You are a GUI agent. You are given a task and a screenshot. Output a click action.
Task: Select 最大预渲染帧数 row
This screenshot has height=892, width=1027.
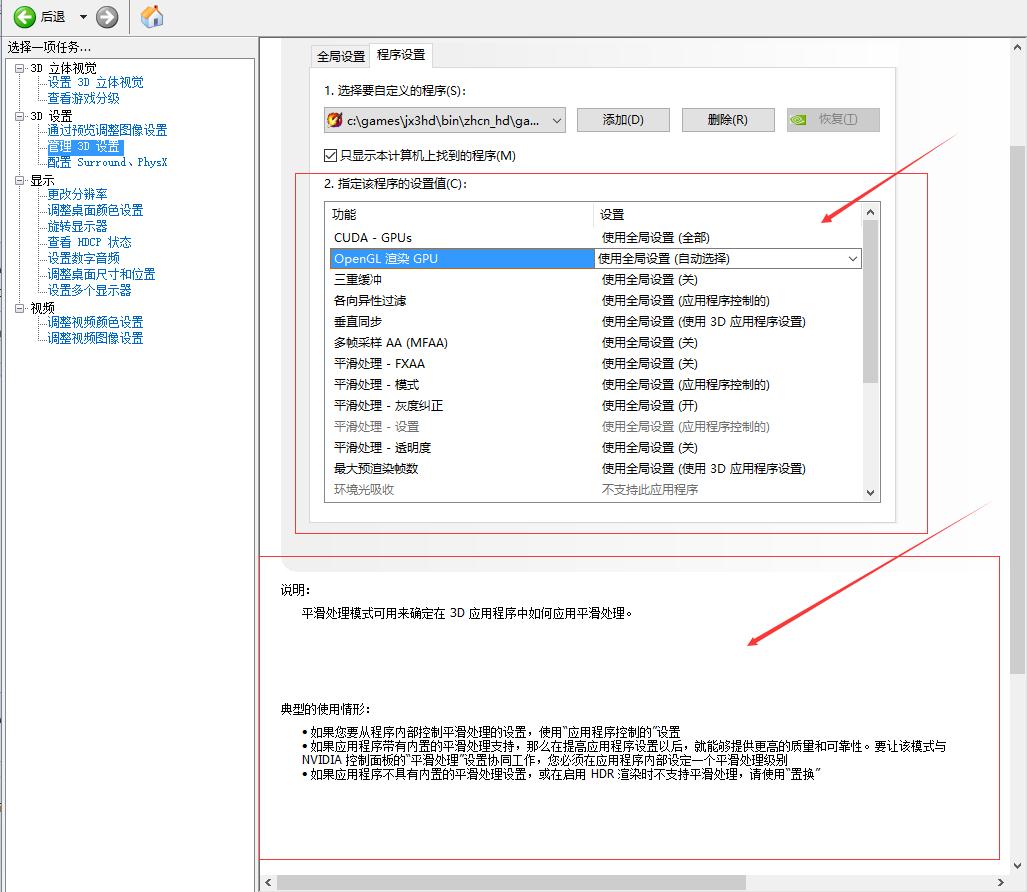(595, 468)
